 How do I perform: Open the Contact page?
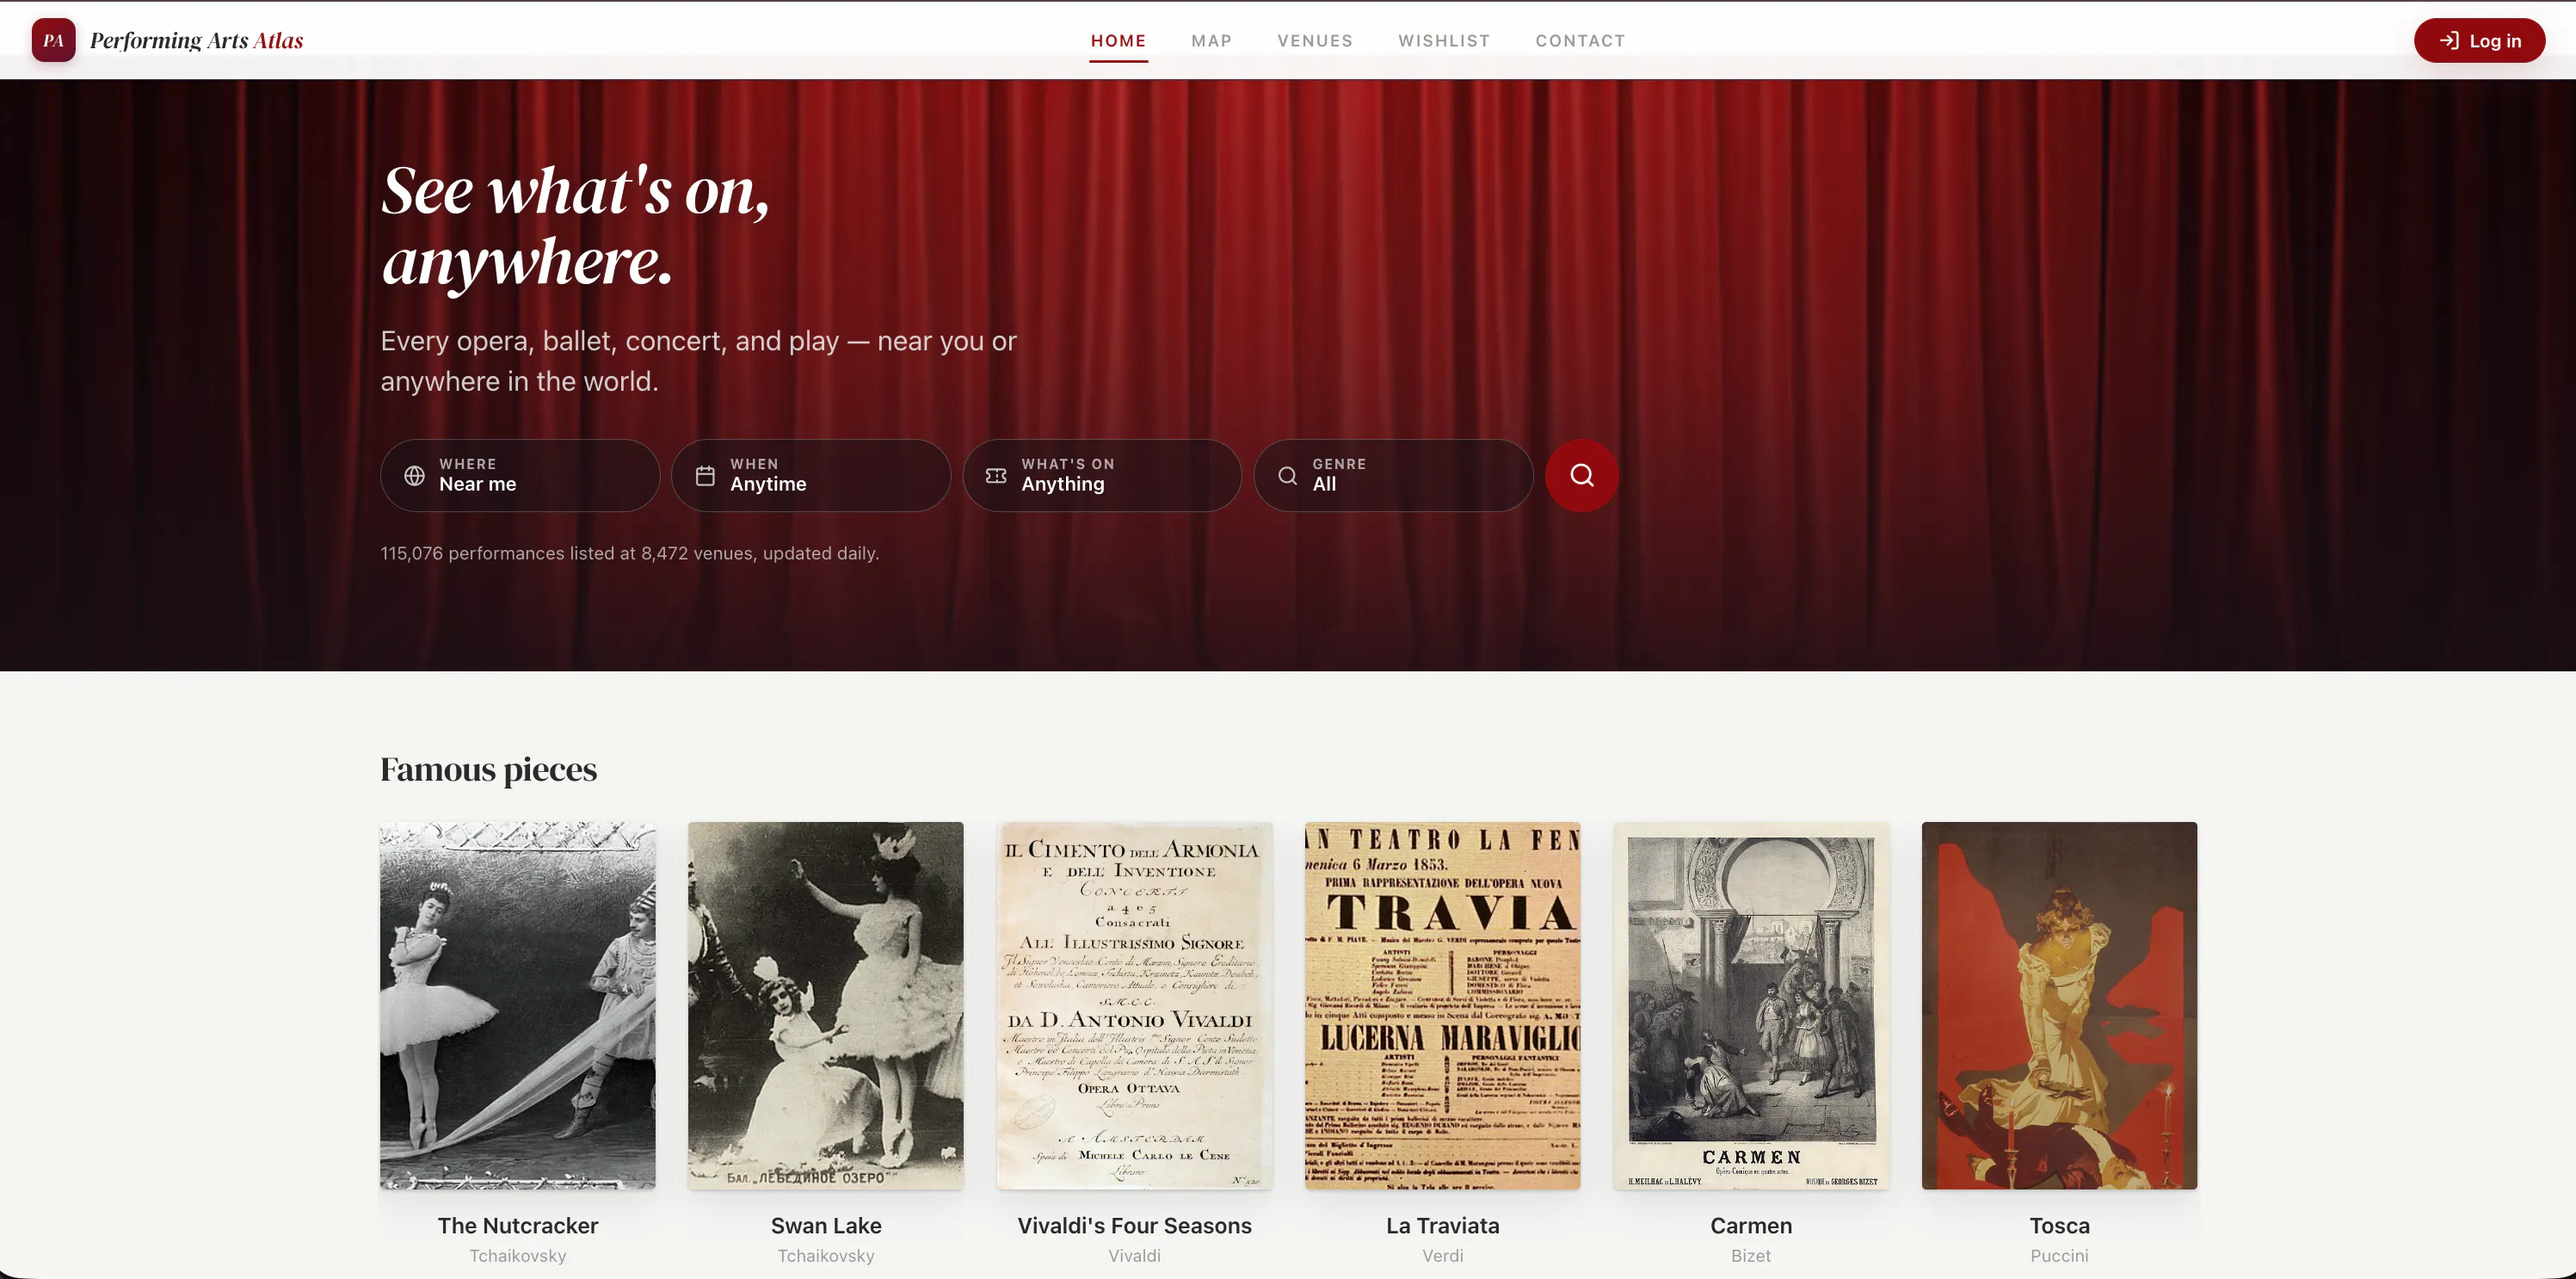click(1580, 41)
